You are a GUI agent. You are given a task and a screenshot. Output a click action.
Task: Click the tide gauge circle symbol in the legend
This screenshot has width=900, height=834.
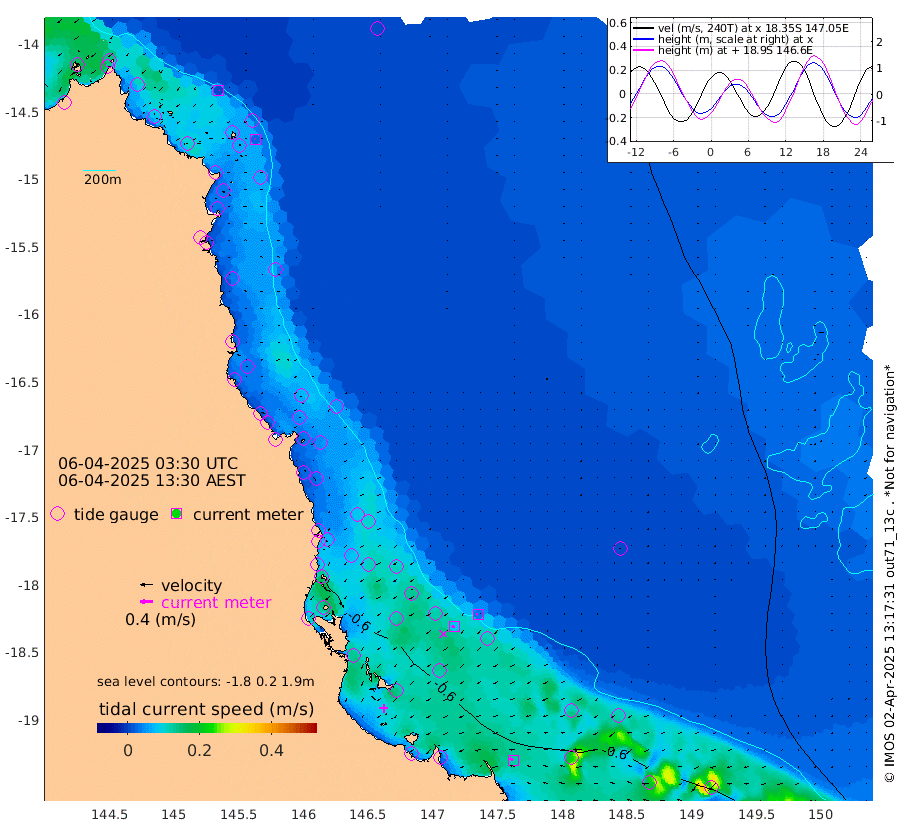point(57,514)
